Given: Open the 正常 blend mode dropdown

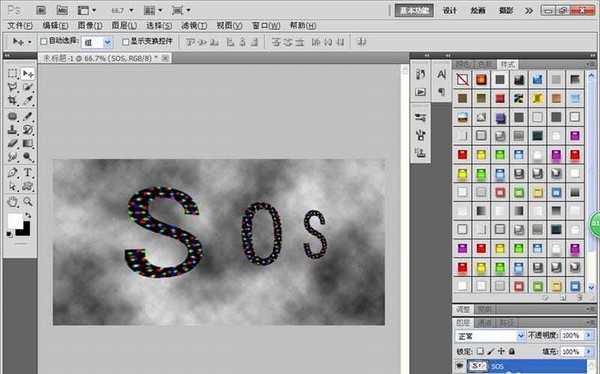Looking at the screenshot, I should tap(490, 336).
